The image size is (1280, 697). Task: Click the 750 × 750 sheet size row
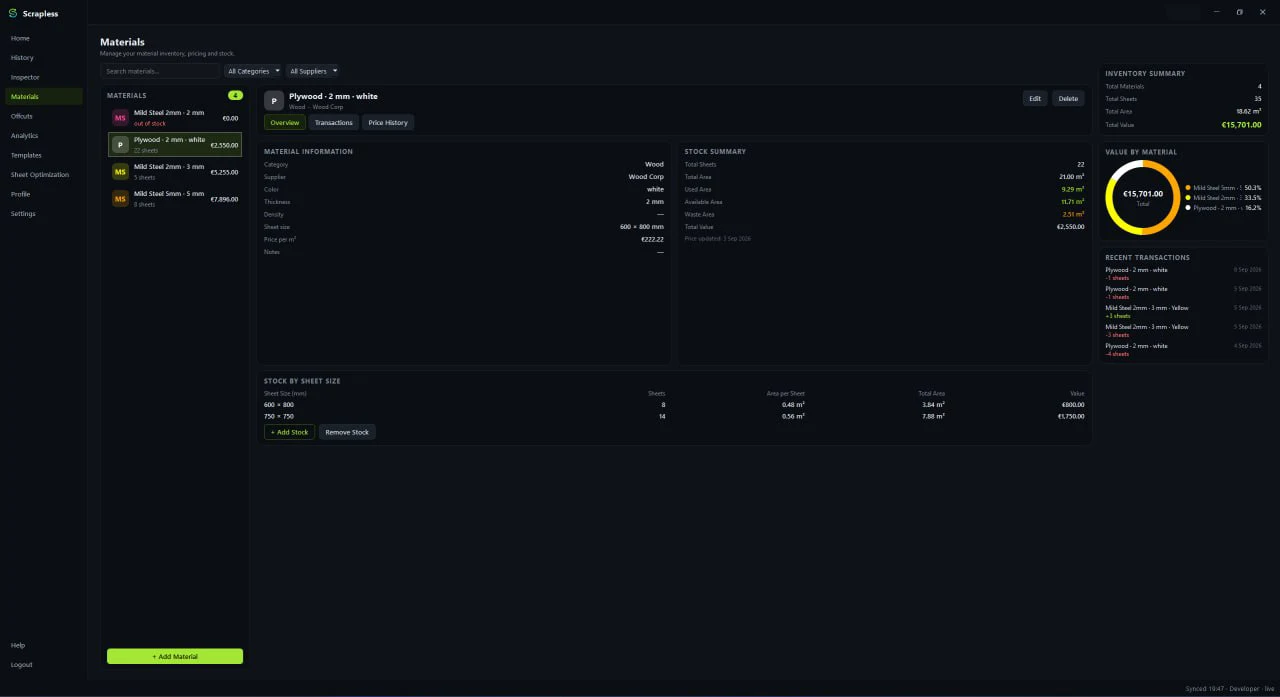[674, 416]
